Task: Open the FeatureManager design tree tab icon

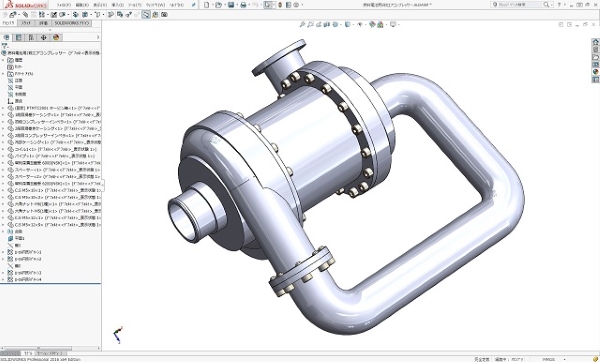Action: (6, 38)
